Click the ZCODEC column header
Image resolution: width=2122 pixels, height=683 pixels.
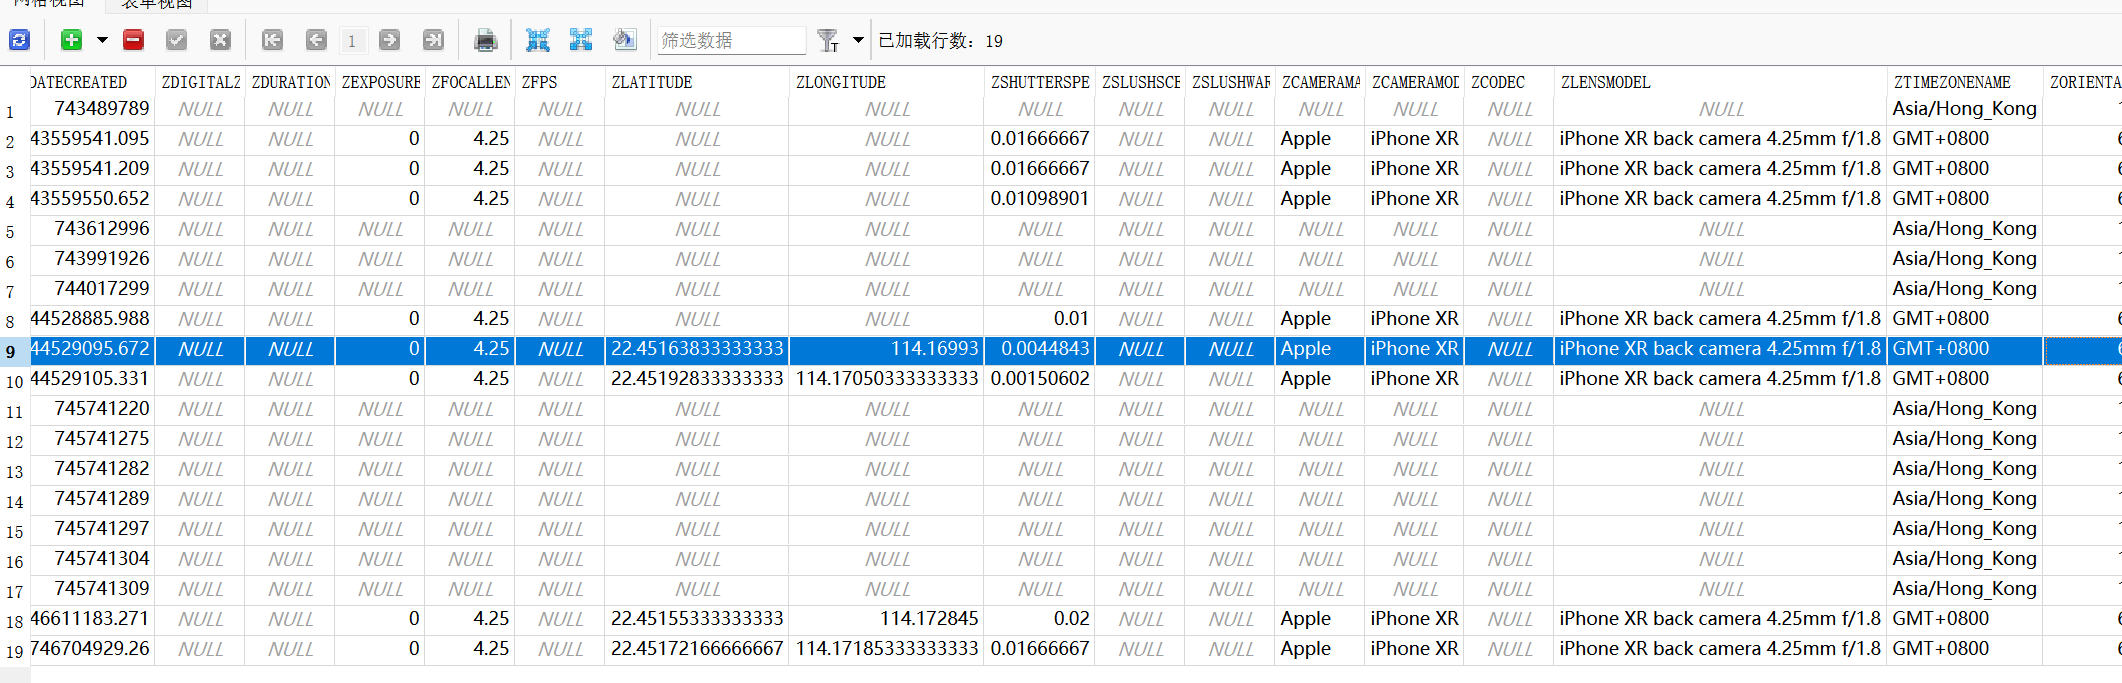coord(1510,82)
